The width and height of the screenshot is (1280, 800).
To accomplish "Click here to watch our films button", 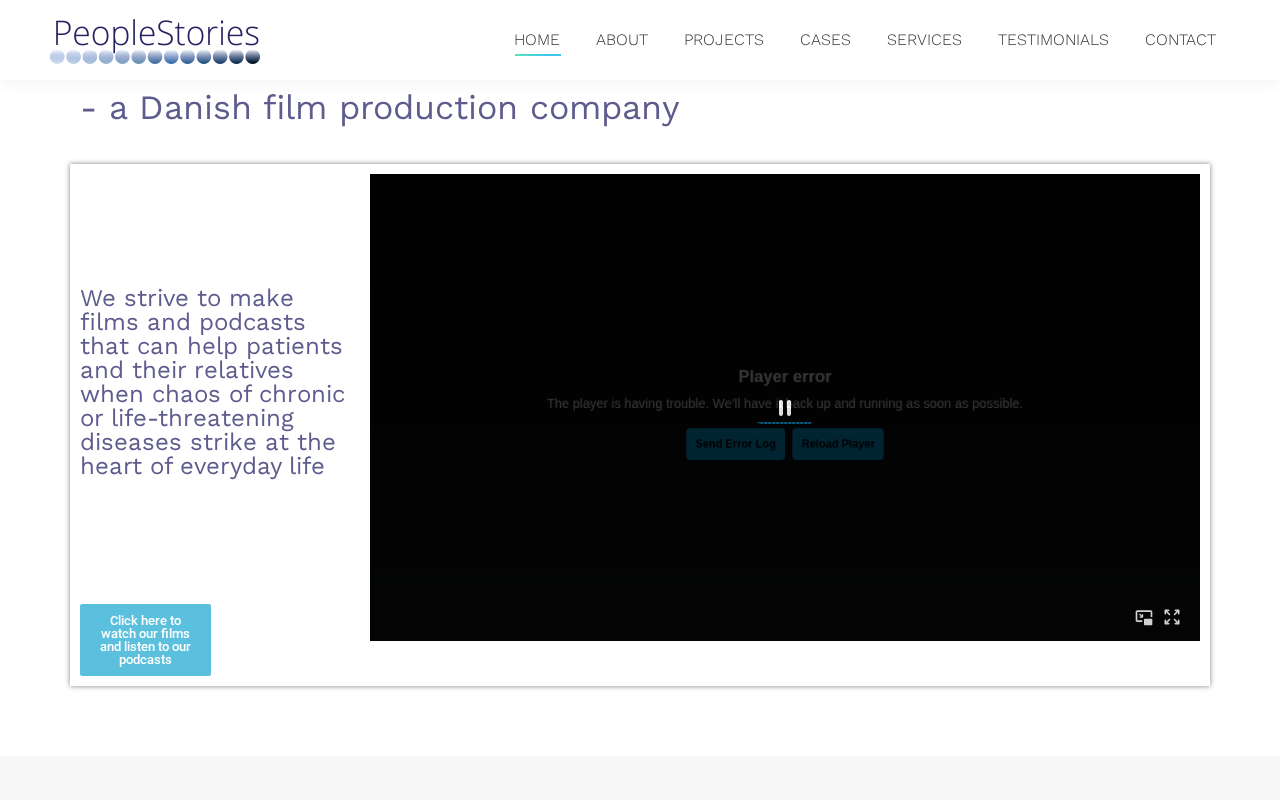I will (145, 640).
